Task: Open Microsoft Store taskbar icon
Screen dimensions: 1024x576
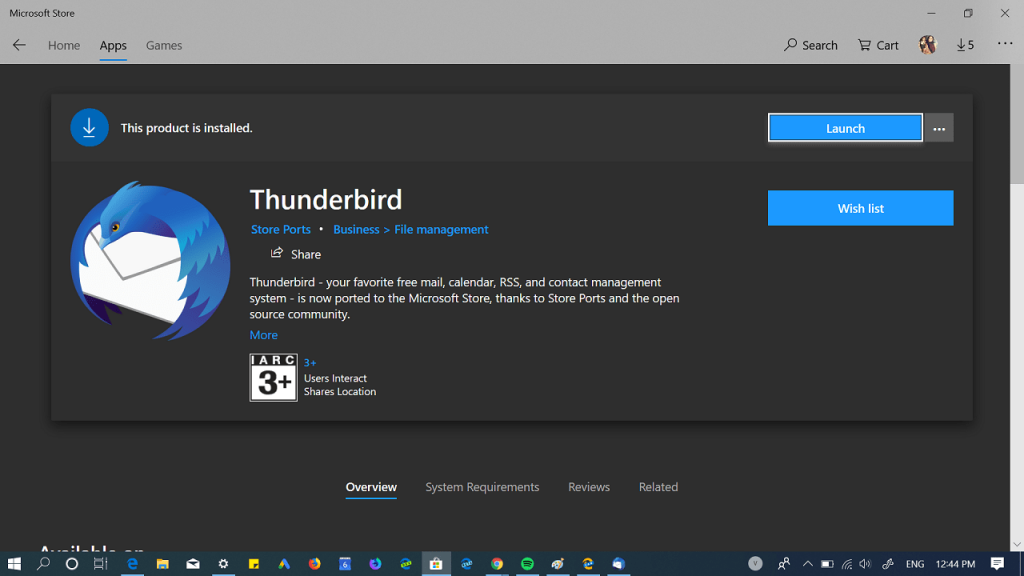Action: tap(436, 564)
